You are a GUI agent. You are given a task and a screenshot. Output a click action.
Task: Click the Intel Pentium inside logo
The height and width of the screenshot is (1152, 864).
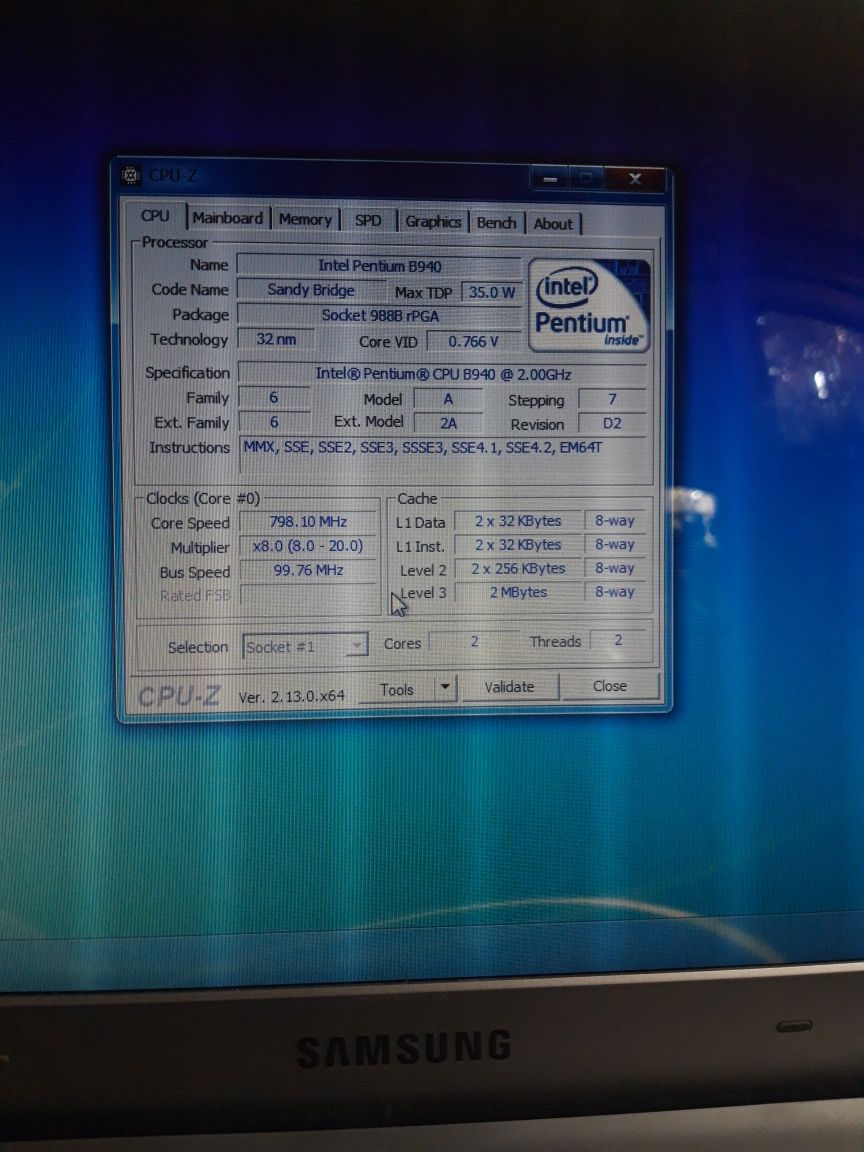pyautogui.click(x=589, y=305)
